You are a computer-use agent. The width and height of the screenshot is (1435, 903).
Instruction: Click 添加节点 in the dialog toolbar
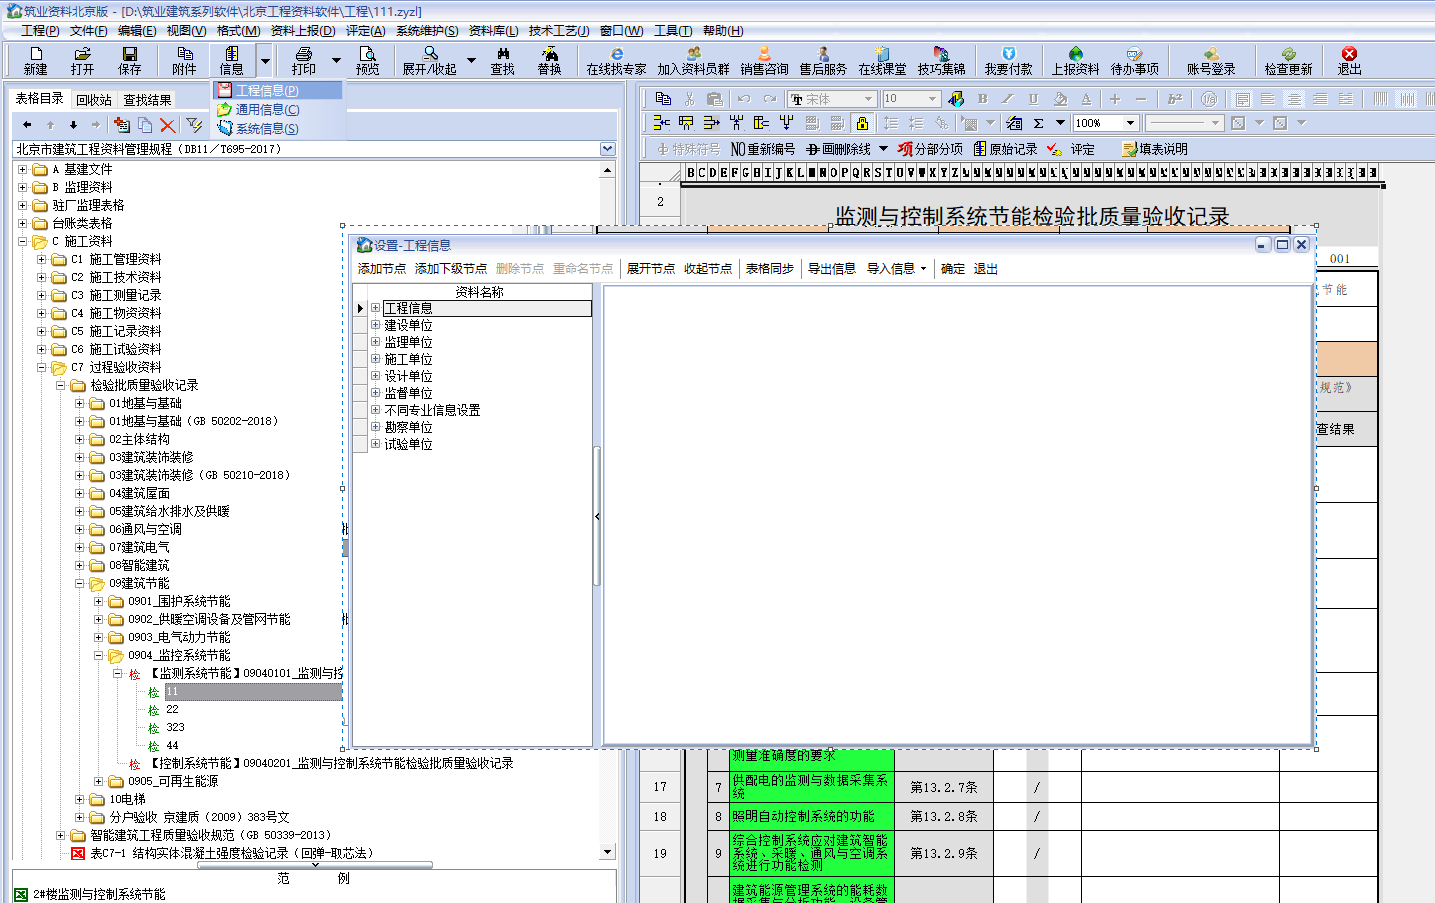382,269
